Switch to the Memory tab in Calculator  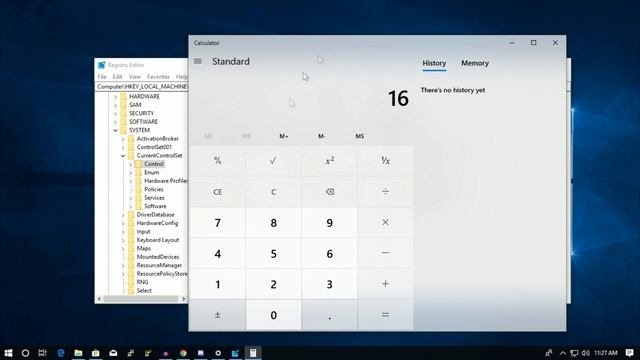[x=475, y=63]
